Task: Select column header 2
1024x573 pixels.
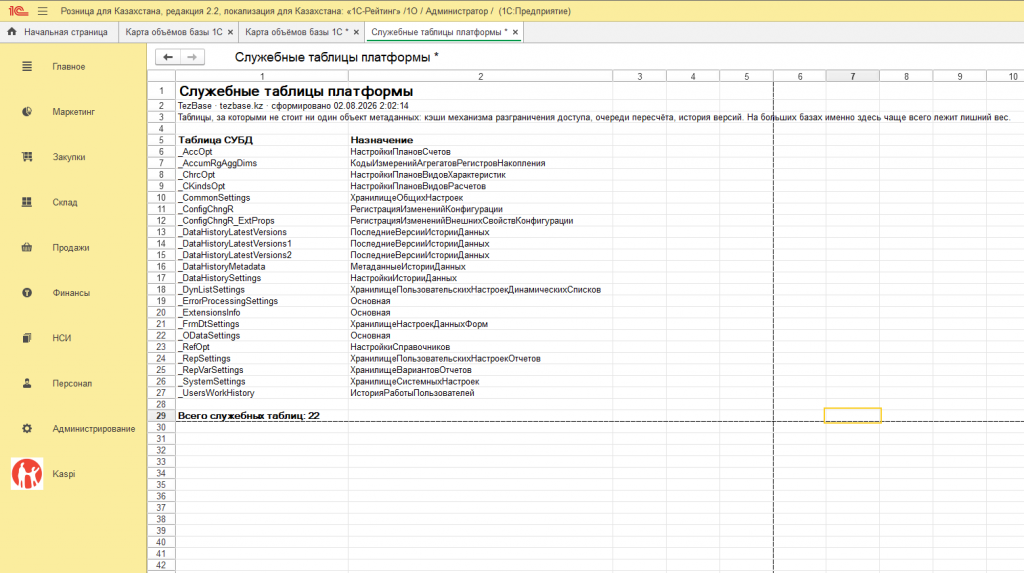Action: pyautogui.click(x=481, y=76)
